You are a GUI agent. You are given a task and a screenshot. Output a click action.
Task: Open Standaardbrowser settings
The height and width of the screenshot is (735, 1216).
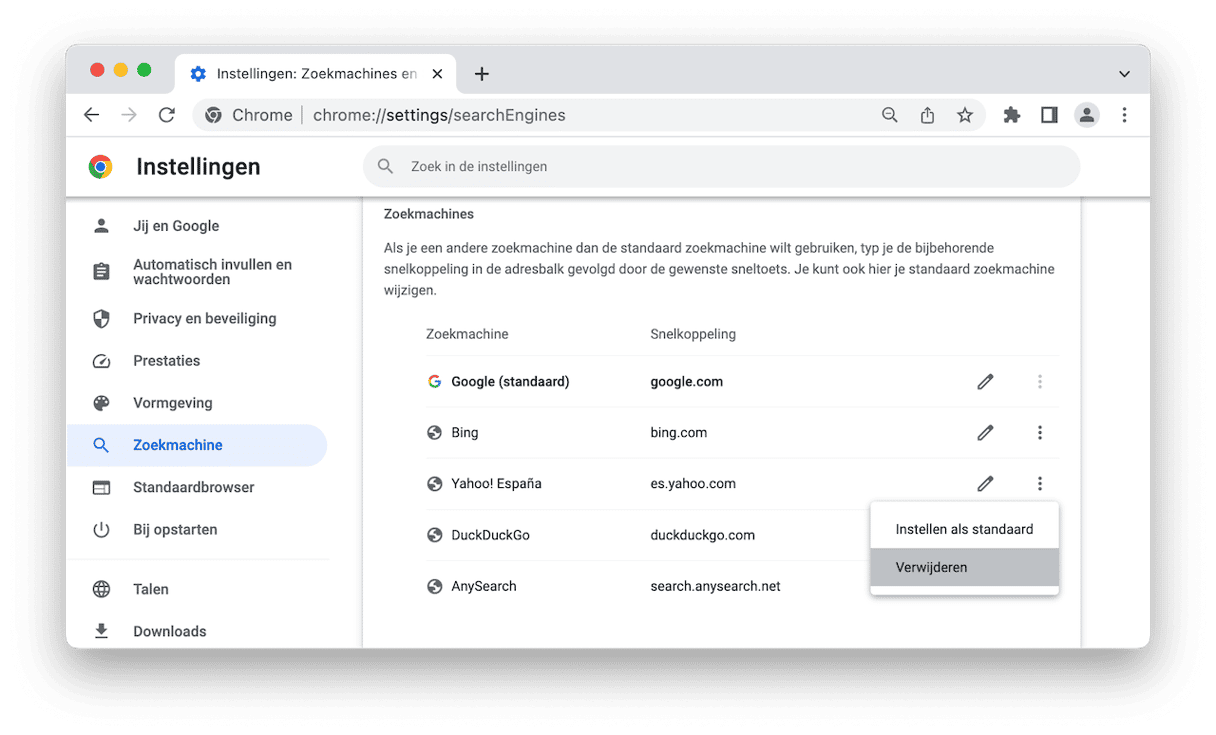[x=196, y=487]
